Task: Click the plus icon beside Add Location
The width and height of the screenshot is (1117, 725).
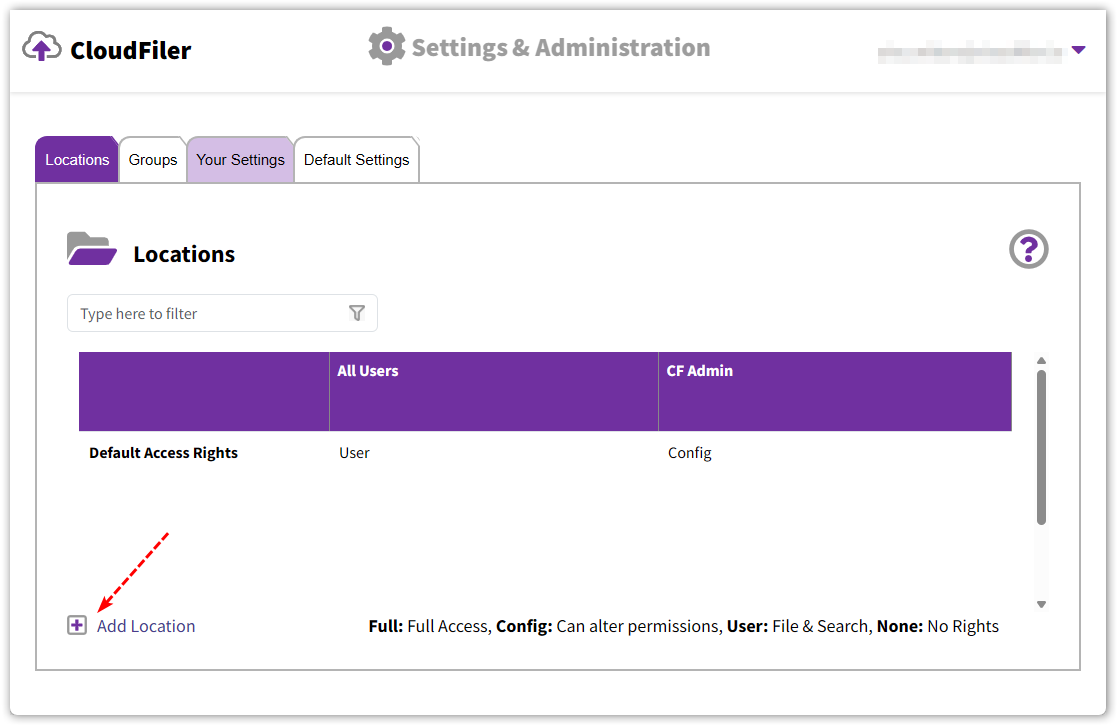Action: click(77, 626)
